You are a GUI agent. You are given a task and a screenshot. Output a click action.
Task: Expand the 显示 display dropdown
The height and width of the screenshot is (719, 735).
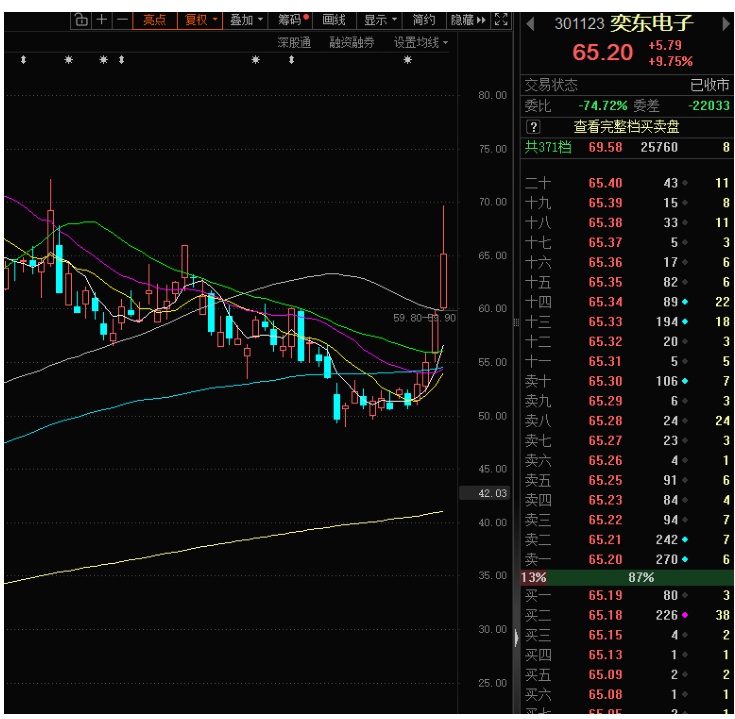pos(379,19)
